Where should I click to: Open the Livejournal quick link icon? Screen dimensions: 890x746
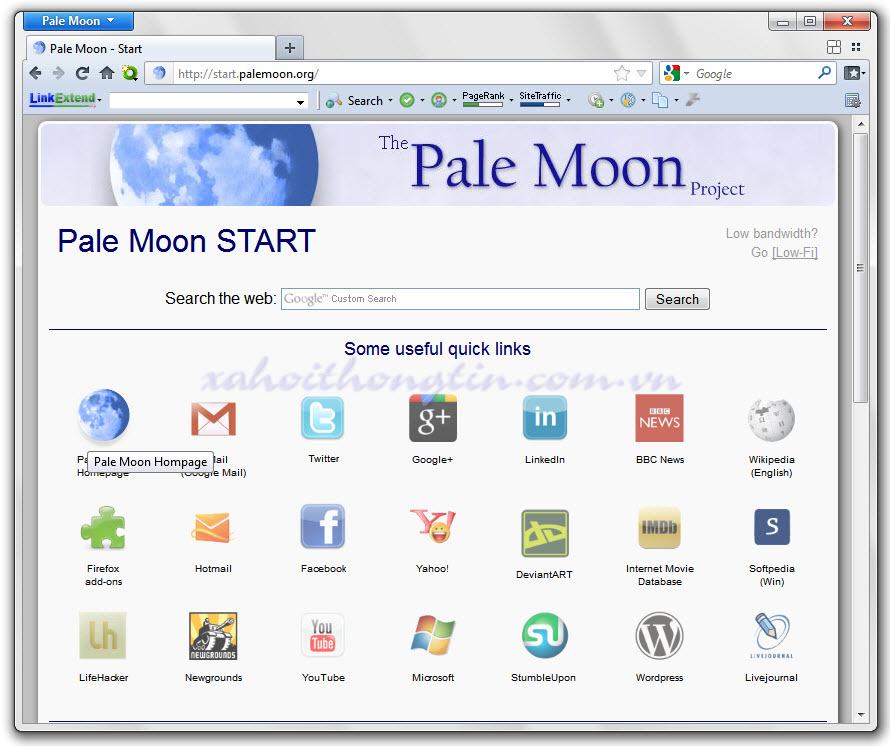point(771,635)
